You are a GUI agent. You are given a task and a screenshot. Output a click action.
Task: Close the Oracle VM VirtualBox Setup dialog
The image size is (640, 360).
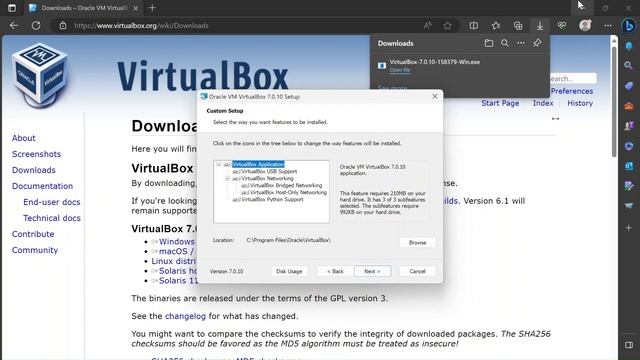pos(435,96)
